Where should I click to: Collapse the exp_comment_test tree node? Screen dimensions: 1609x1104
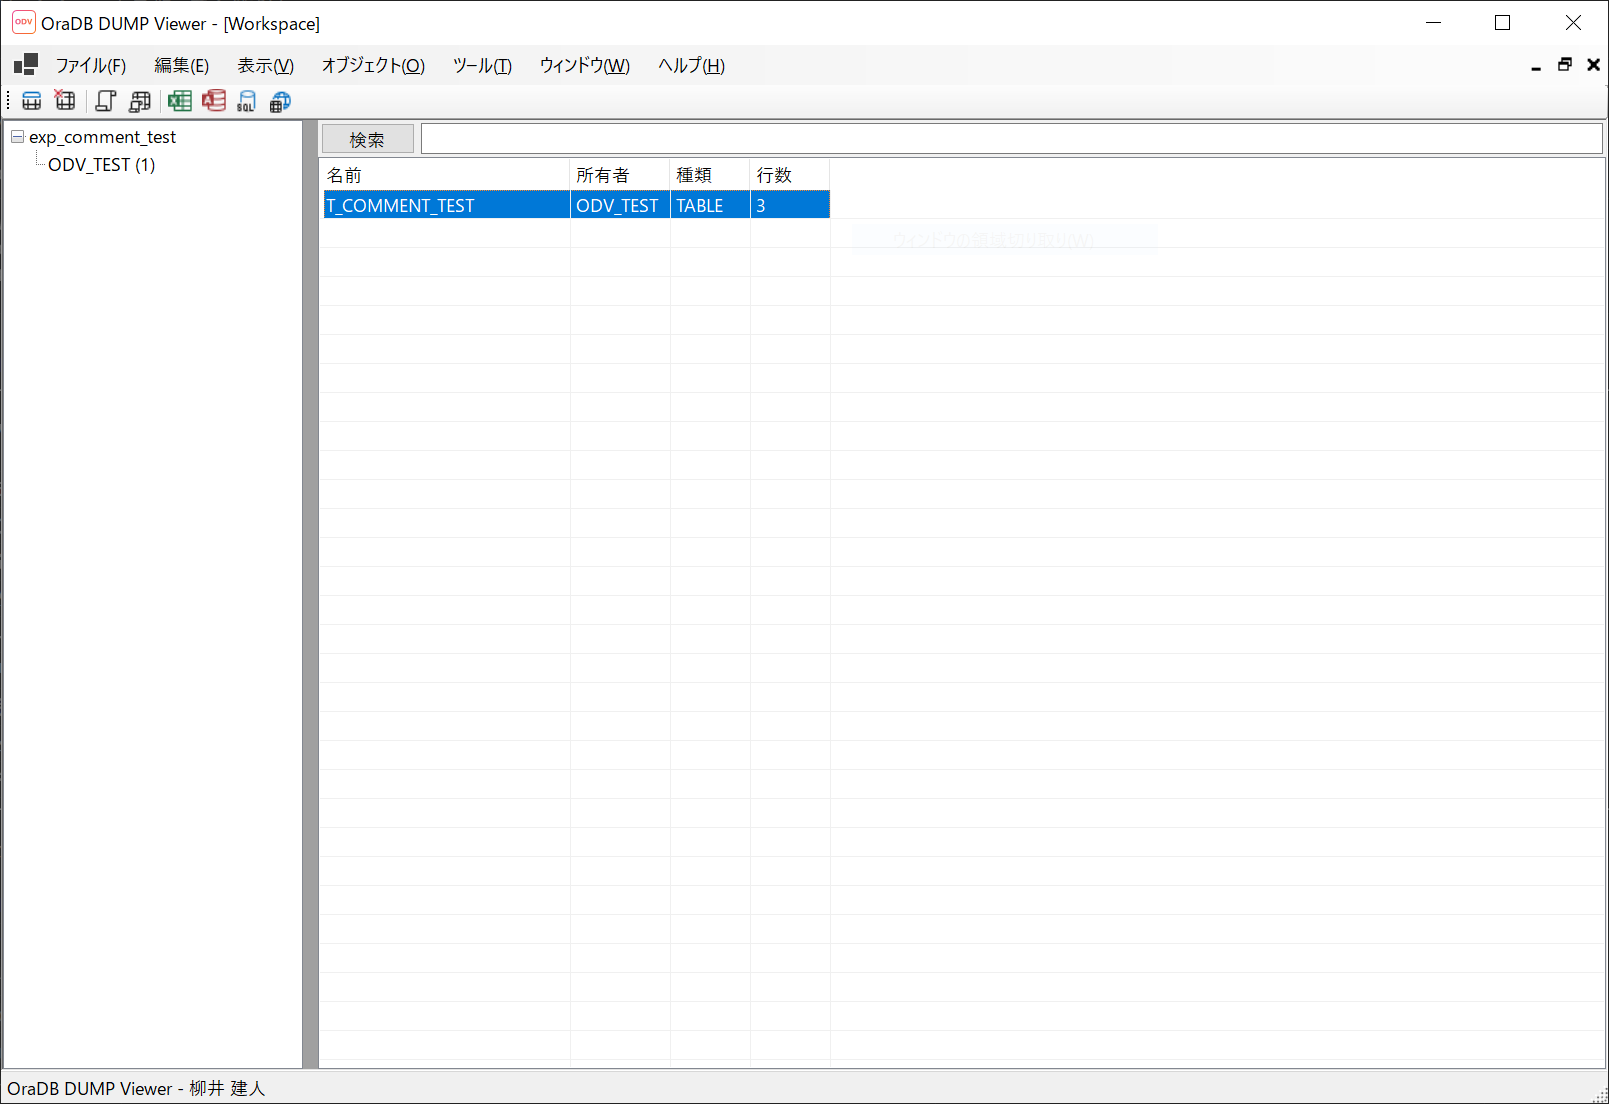click(x=17, y=137)
